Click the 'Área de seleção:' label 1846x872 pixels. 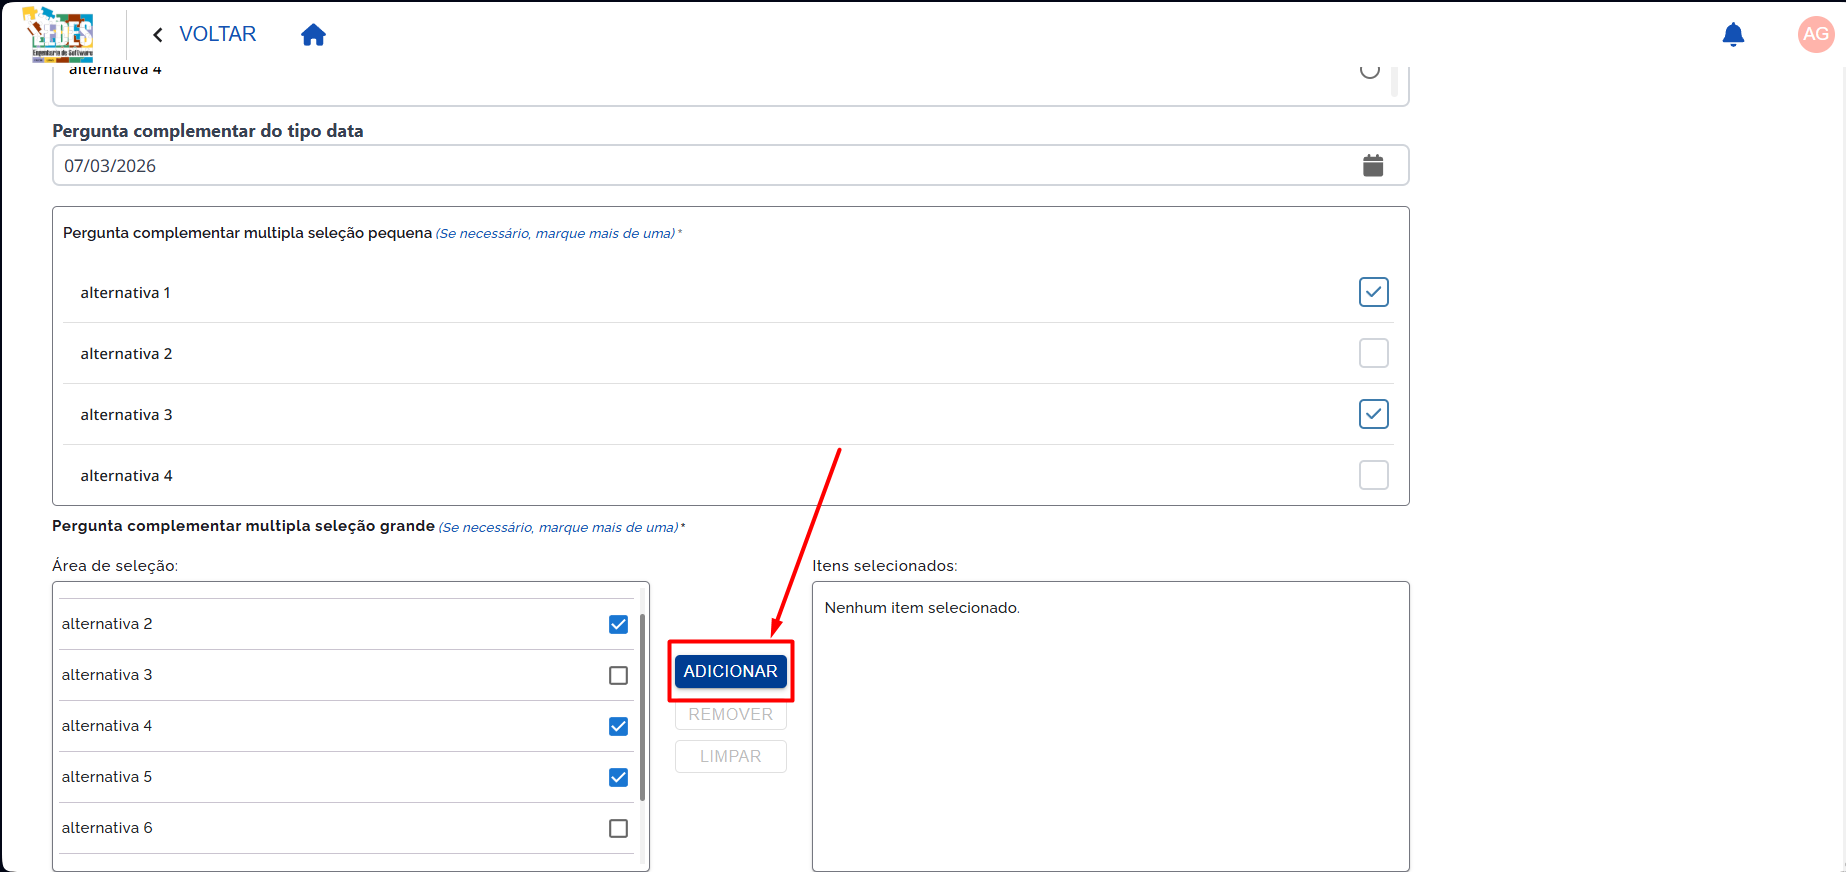[x=115, y=566]
